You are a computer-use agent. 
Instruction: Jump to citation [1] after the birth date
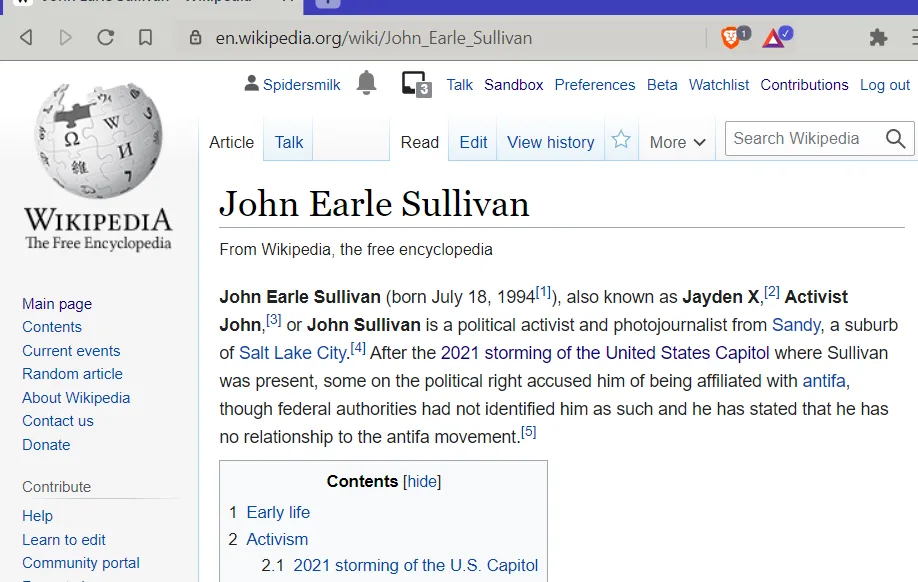543,292
